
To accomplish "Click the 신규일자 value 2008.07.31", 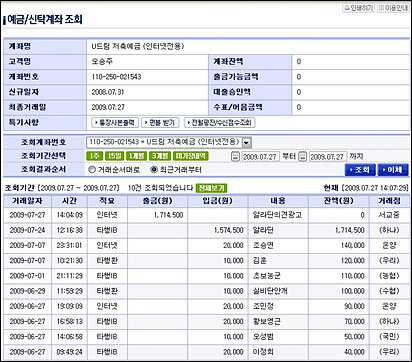I will pos(108,92).
